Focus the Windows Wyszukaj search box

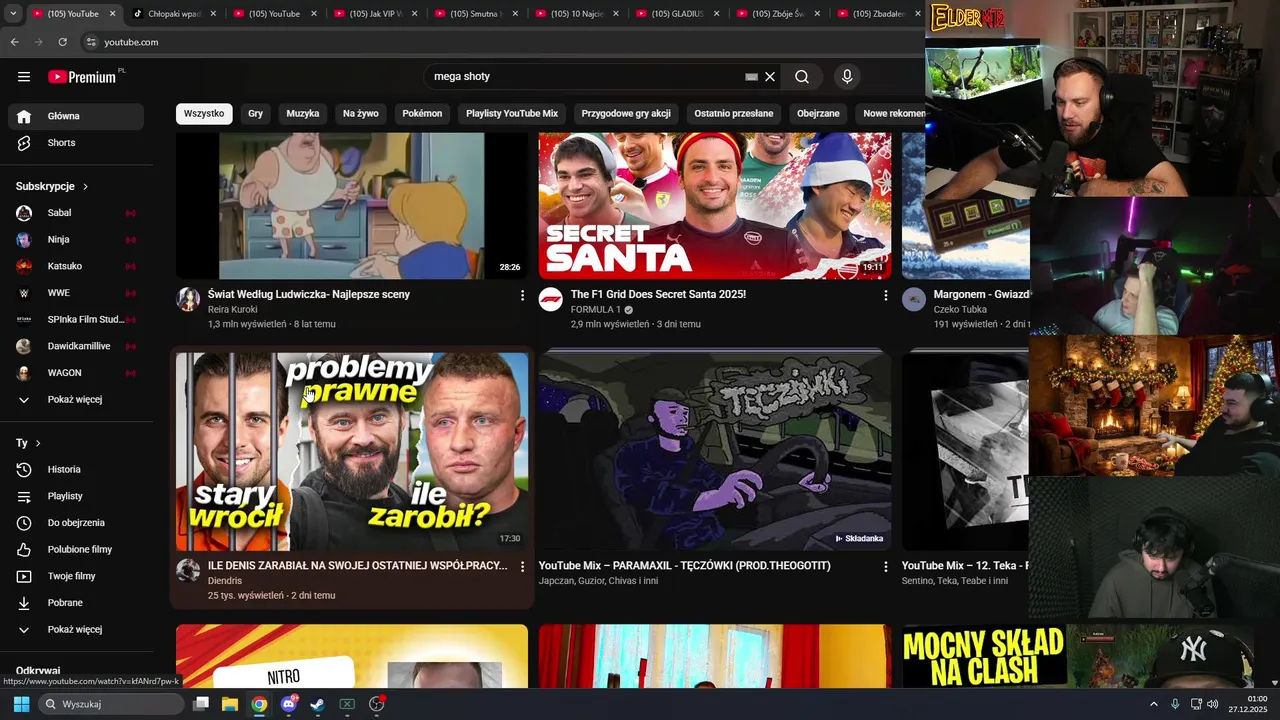[x=113, y=704]
